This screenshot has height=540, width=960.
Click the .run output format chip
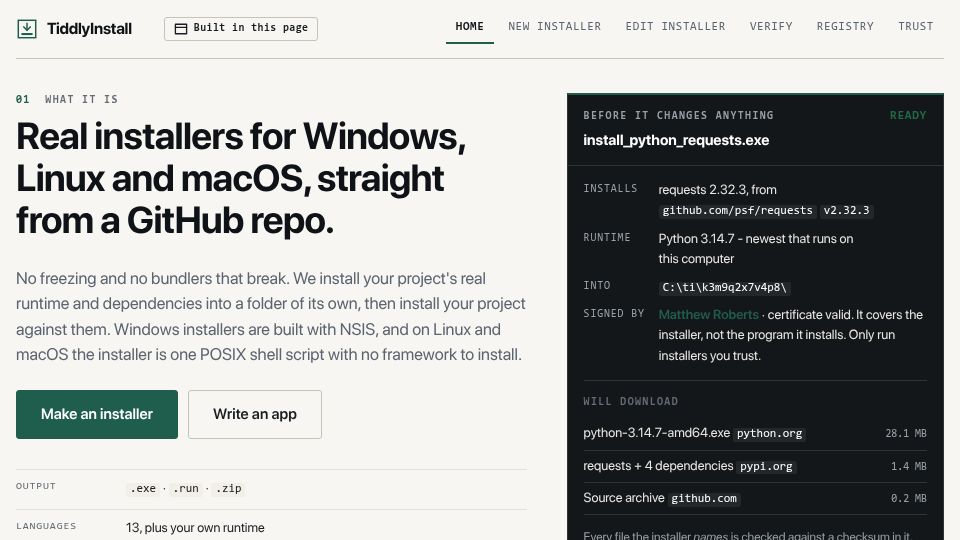coord(186,489)
